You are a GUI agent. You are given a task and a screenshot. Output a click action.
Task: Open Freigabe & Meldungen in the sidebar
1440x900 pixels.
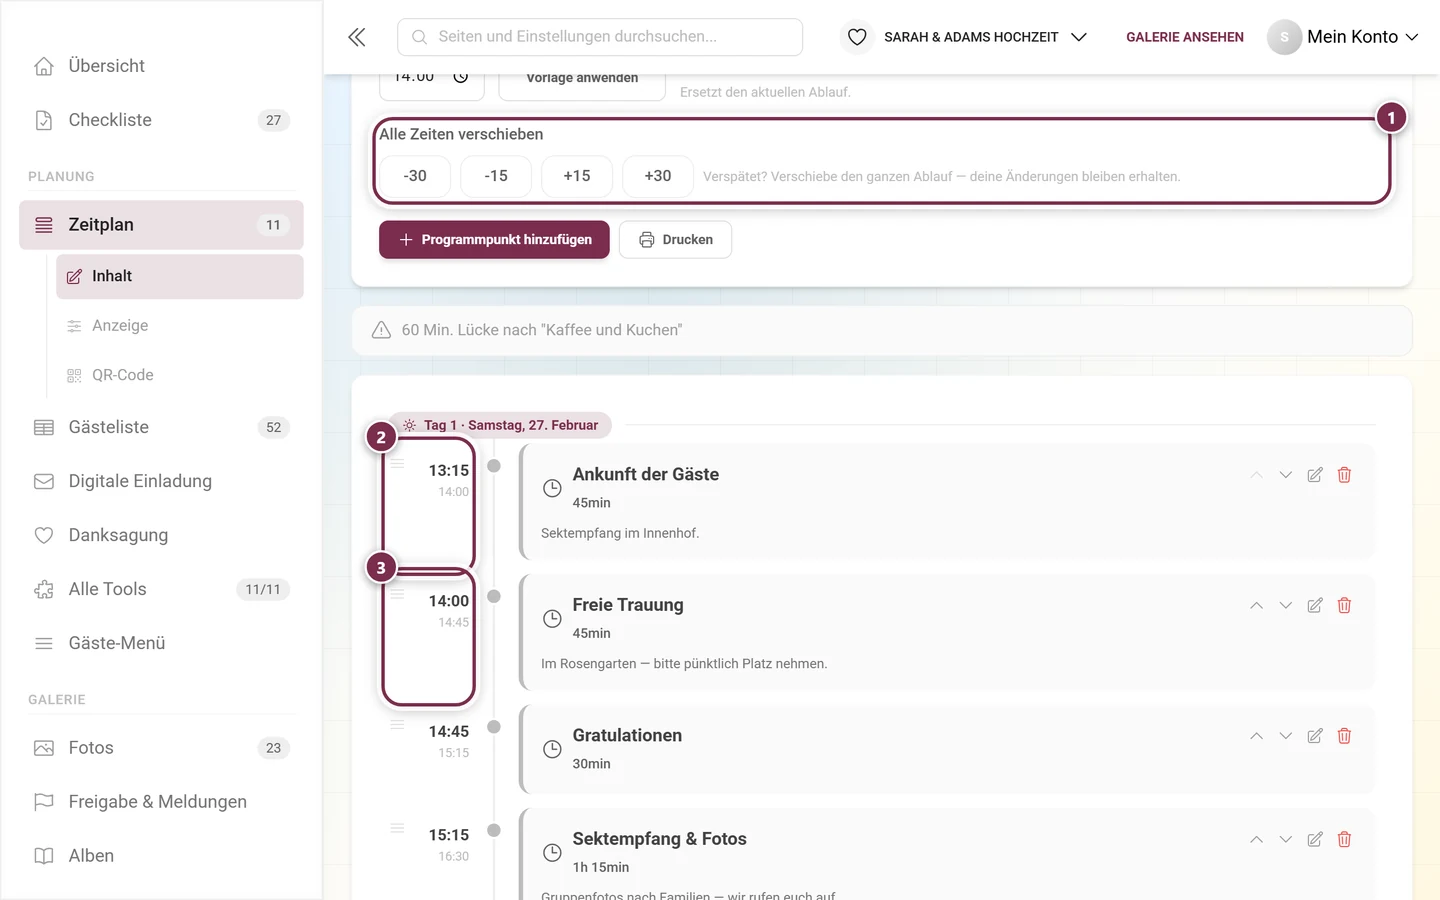161,802
